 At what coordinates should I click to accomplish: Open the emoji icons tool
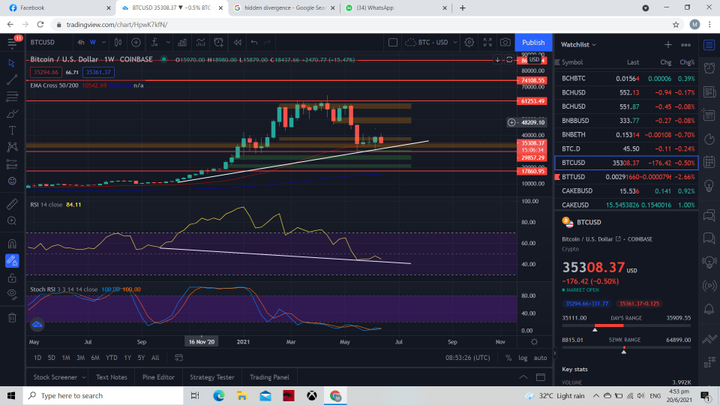pos(12,181)
